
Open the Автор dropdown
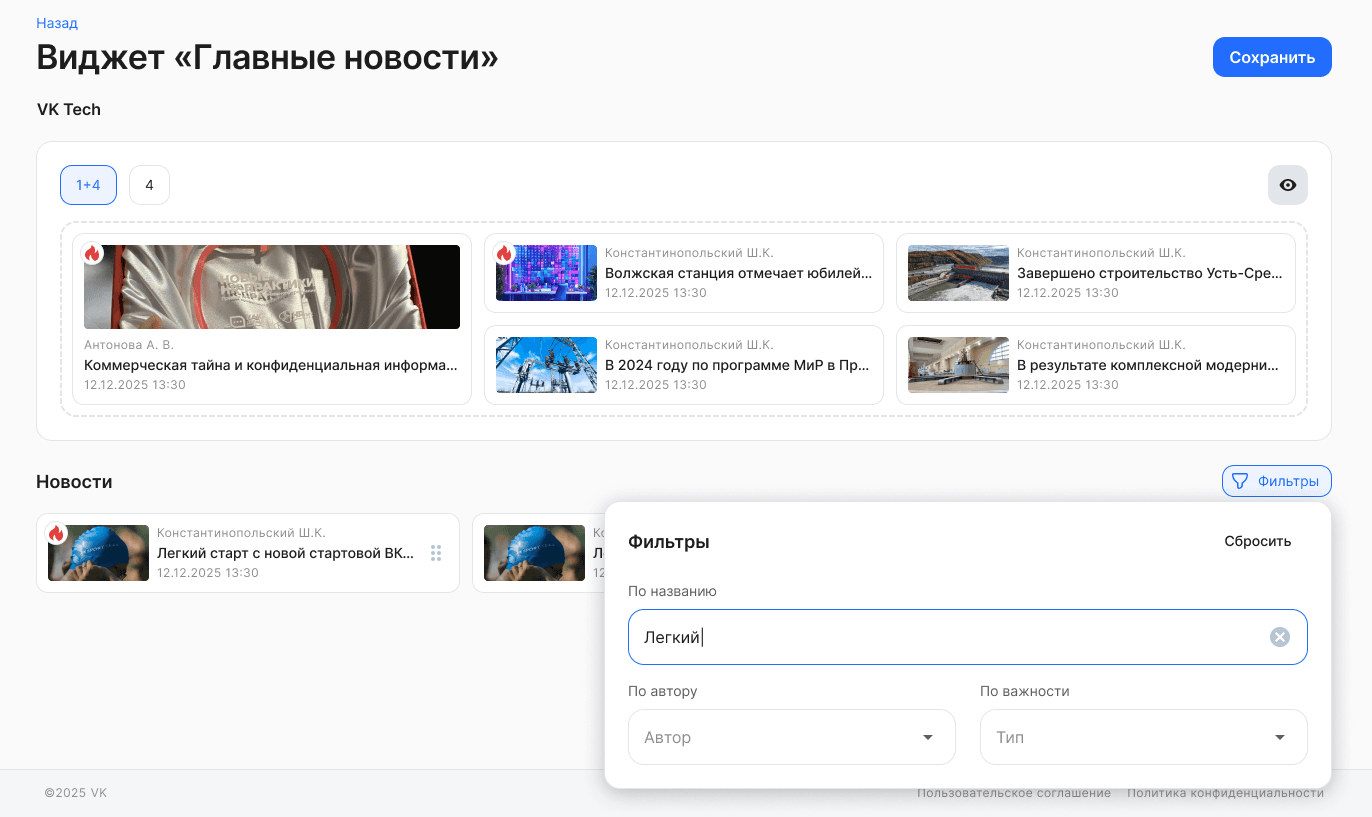[791, 737]
